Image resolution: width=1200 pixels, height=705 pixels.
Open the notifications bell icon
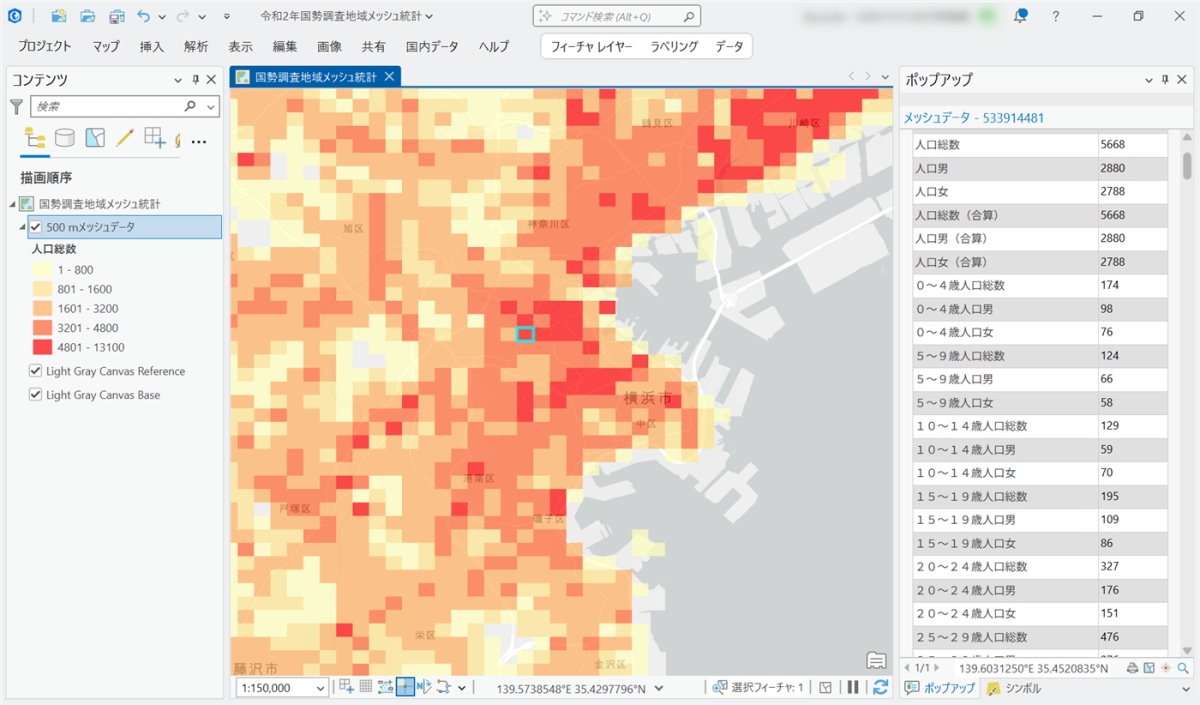pos(1020,16)
